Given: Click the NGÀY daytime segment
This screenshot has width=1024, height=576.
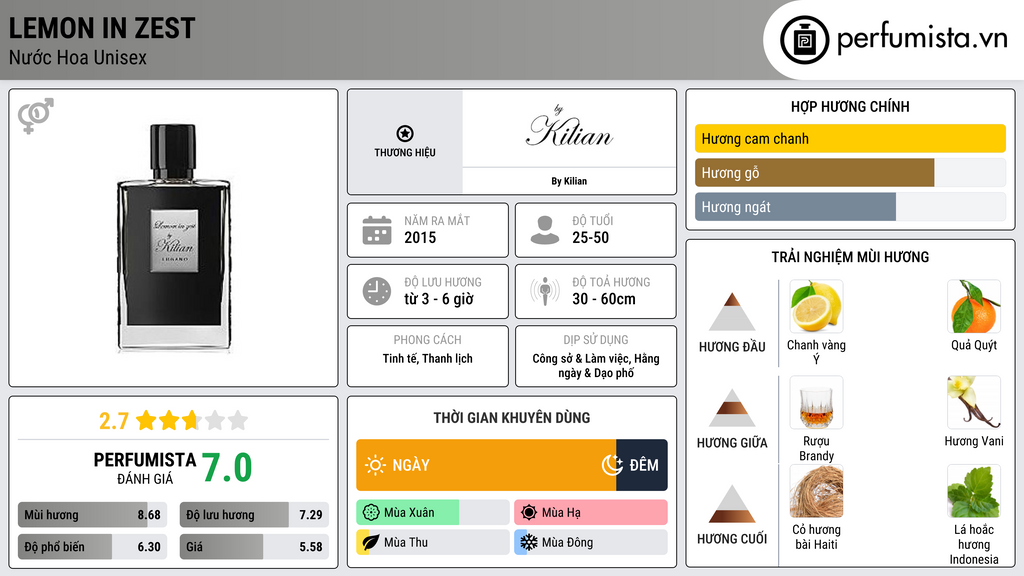Looking at the screenshot, I should (486, 465).
